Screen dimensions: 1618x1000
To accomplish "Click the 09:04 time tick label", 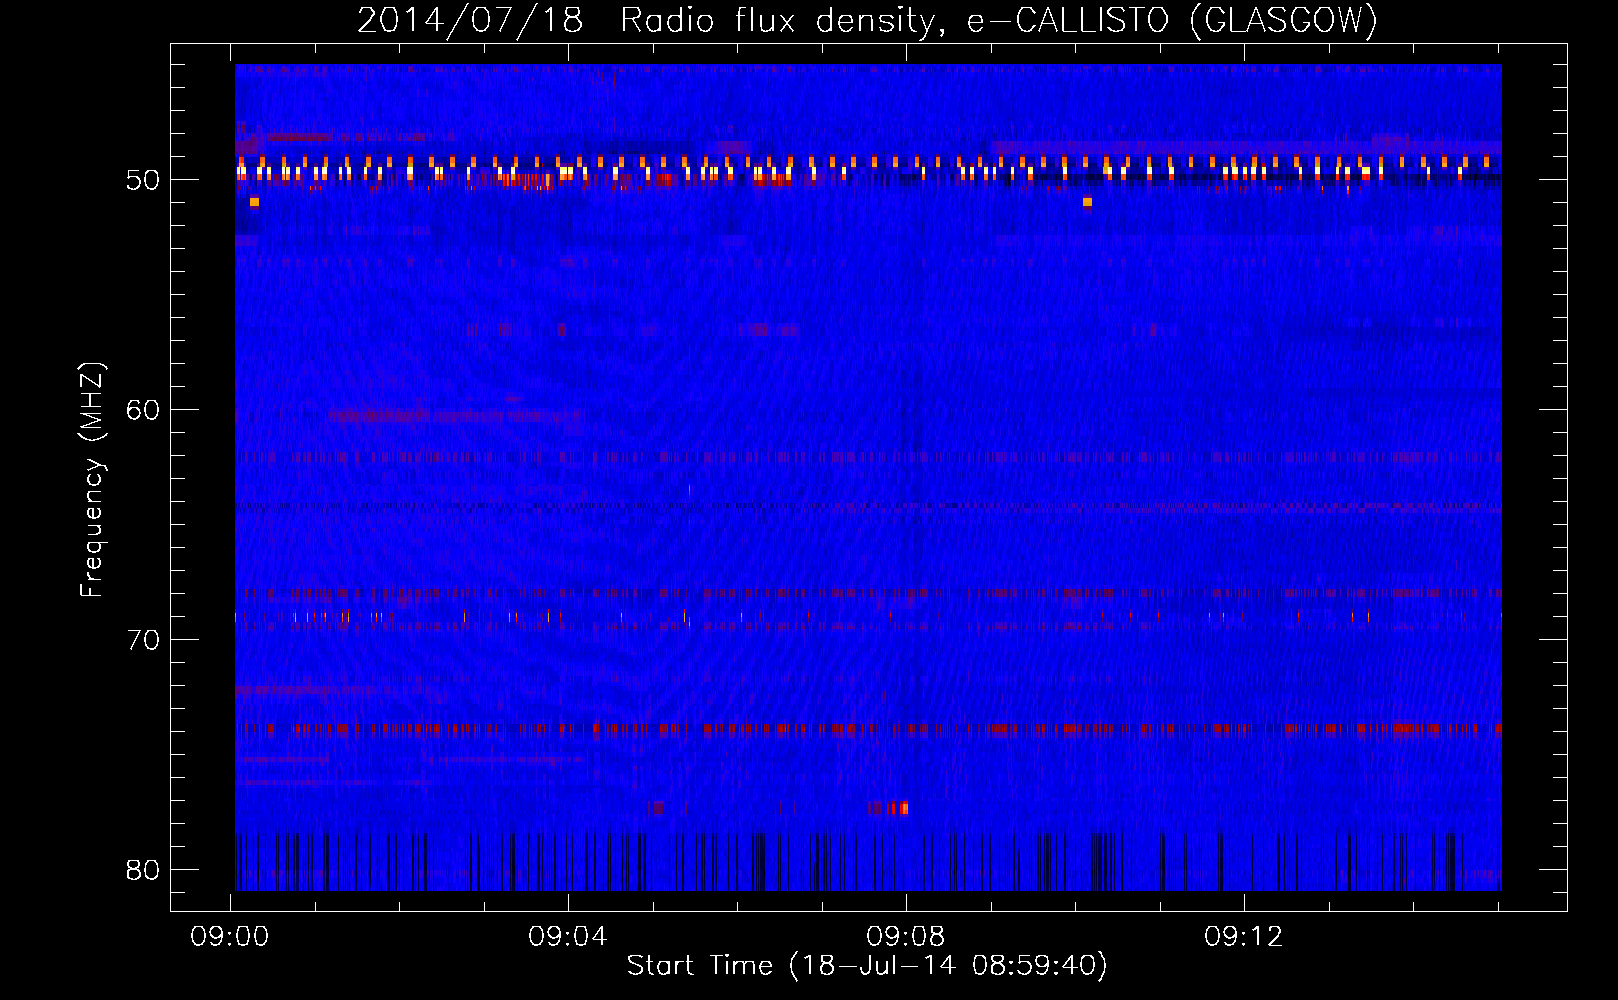I will [568, 937].
